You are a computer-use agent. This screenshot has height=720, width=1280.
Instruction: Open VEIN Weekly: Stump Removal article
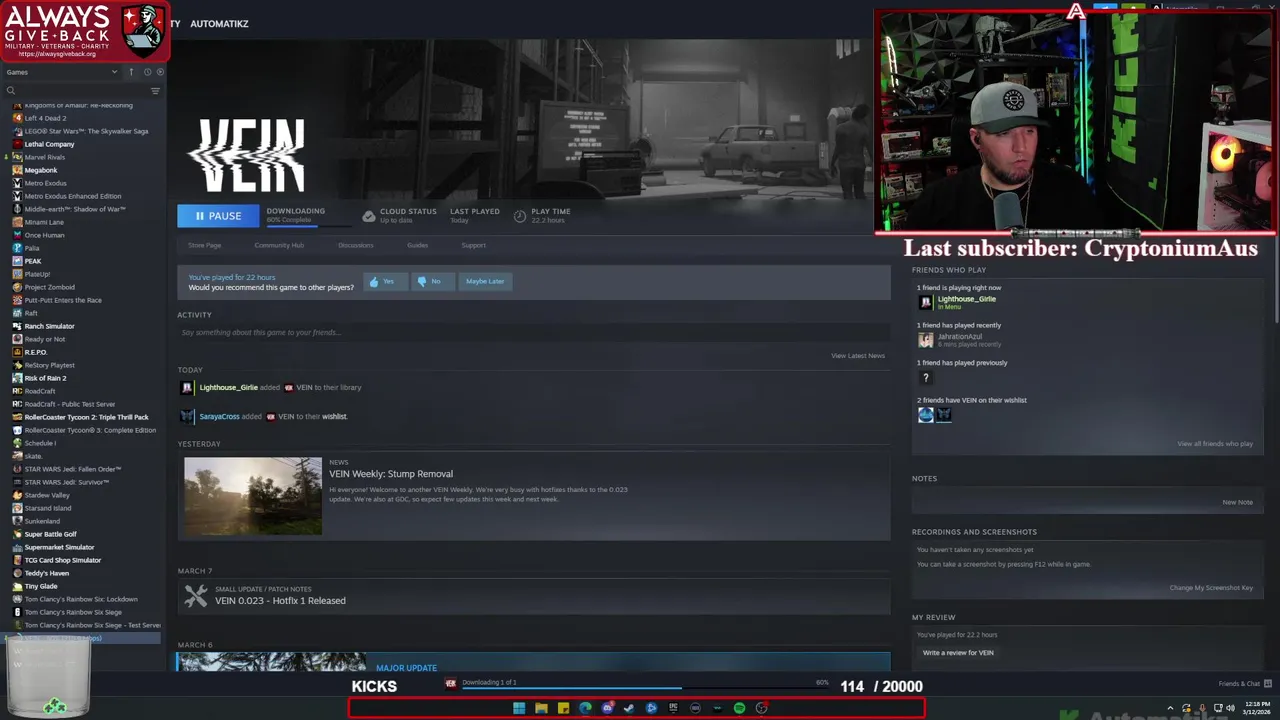point(391,474)
